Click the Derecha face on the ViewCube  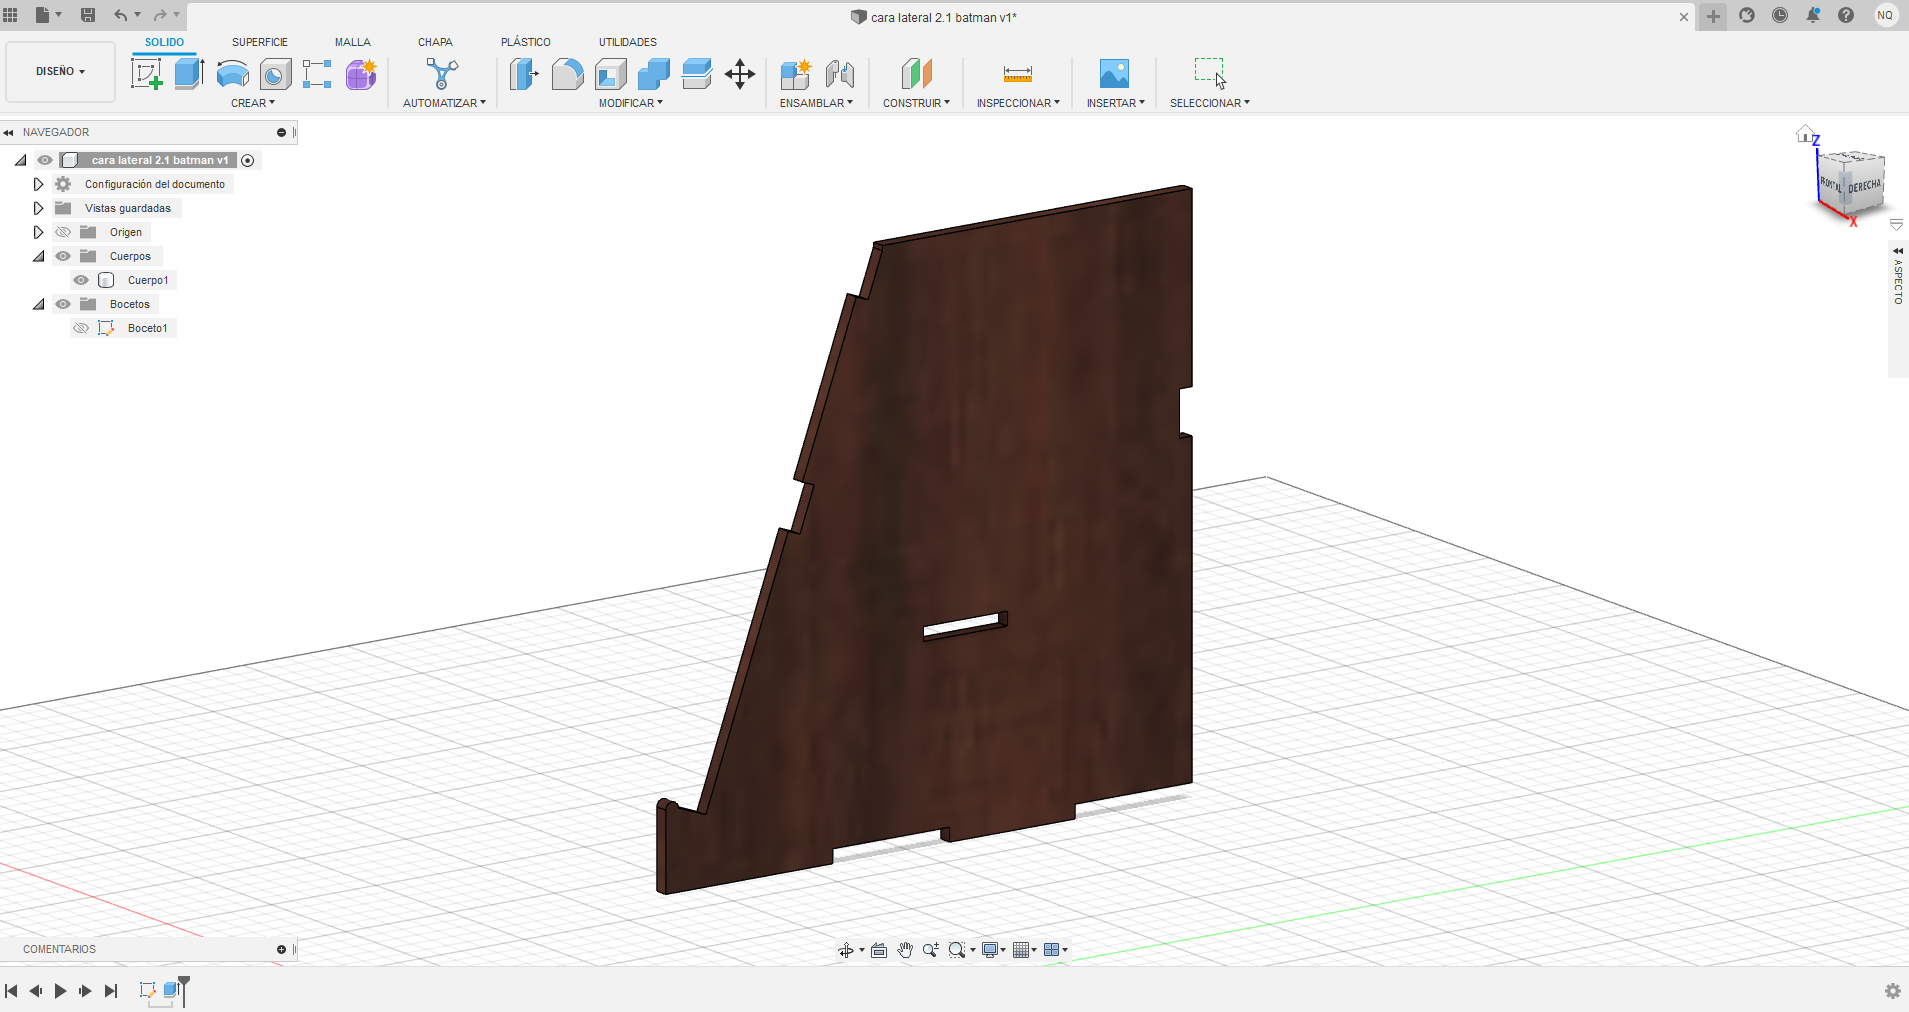click(x=1864, y=187)
